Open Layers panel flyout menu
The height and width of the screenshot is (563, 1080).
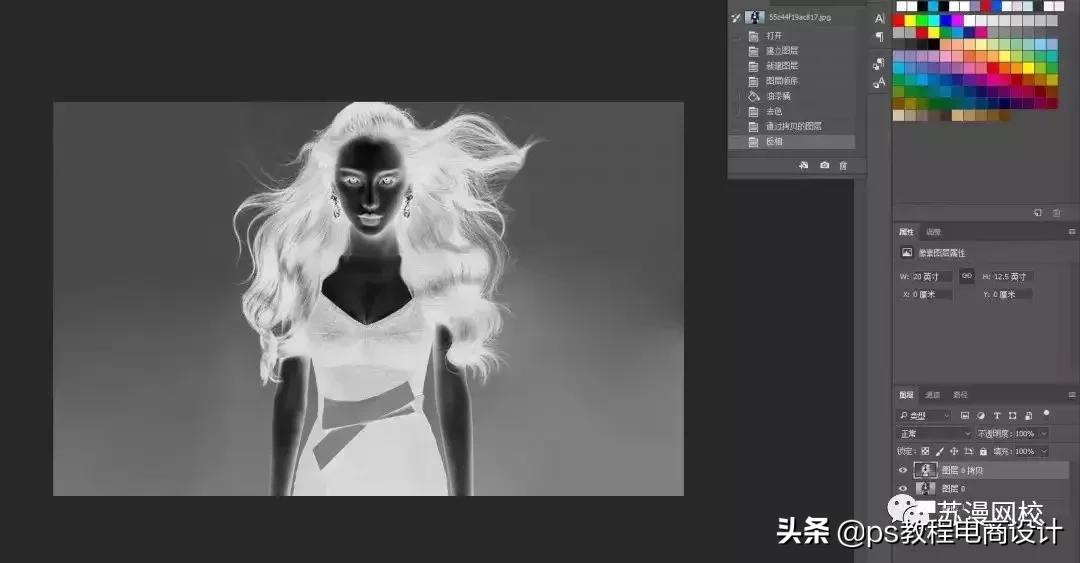[x=1072, y=395]
